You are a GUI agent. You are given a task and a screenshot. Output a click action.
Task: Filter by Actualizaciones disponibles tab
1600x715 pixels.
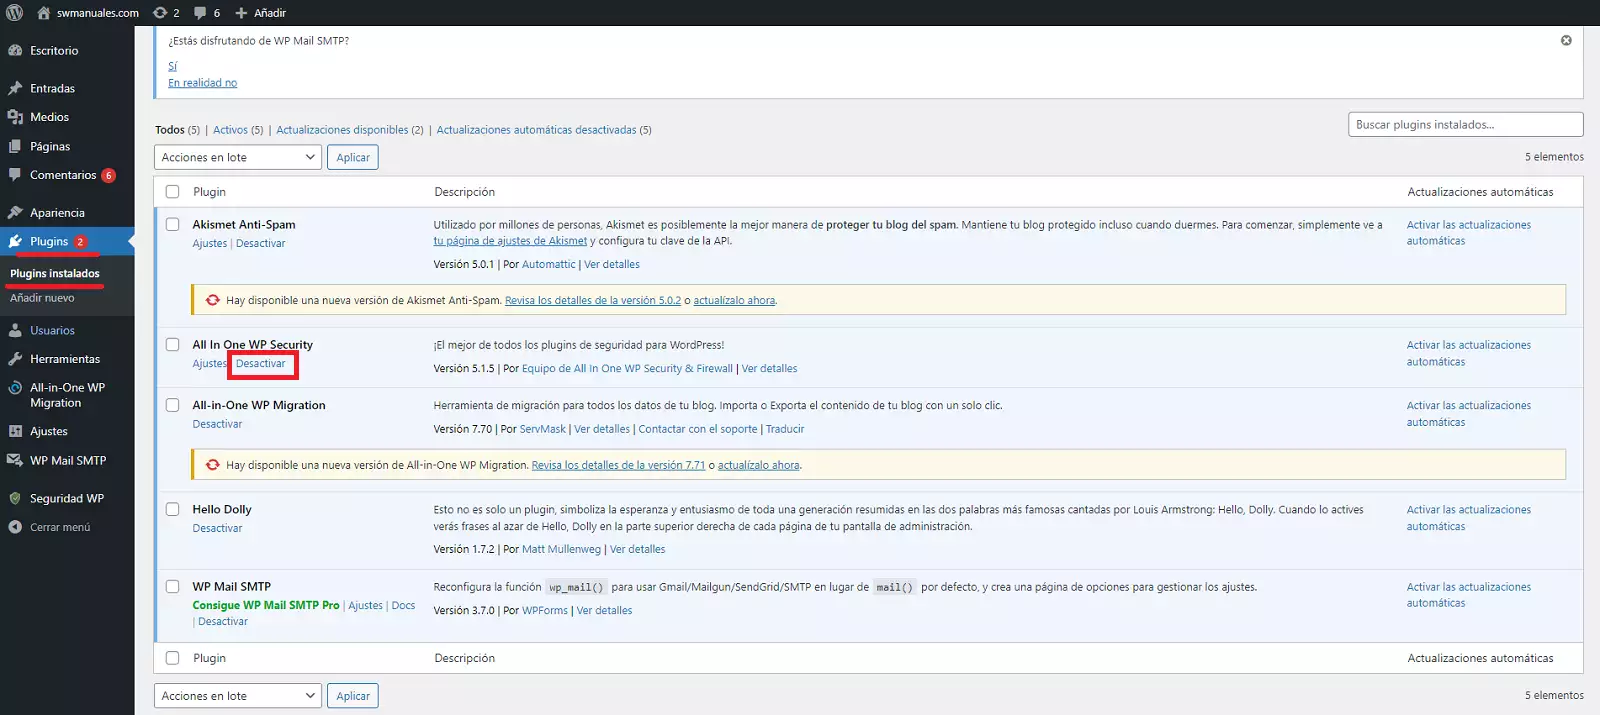pyautogui.click(x=342, y=130)
